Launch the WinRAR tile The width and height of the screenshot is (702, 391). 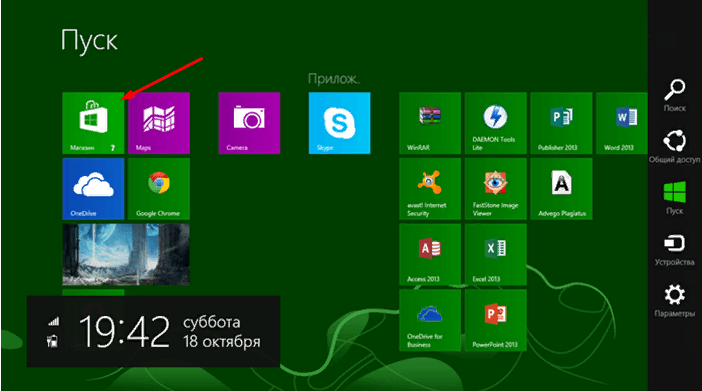pos(430,123)
